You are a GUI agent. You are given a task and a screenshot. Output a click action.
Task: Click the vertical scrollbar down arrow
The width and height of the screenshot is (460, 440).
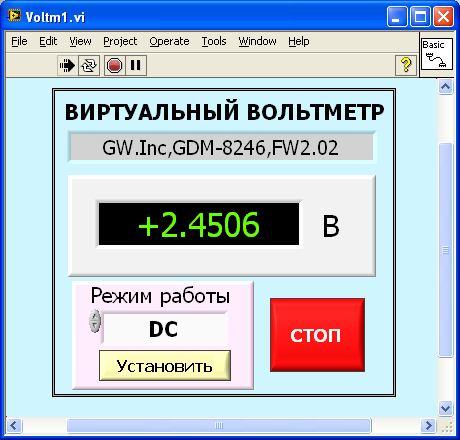point(445,408)
